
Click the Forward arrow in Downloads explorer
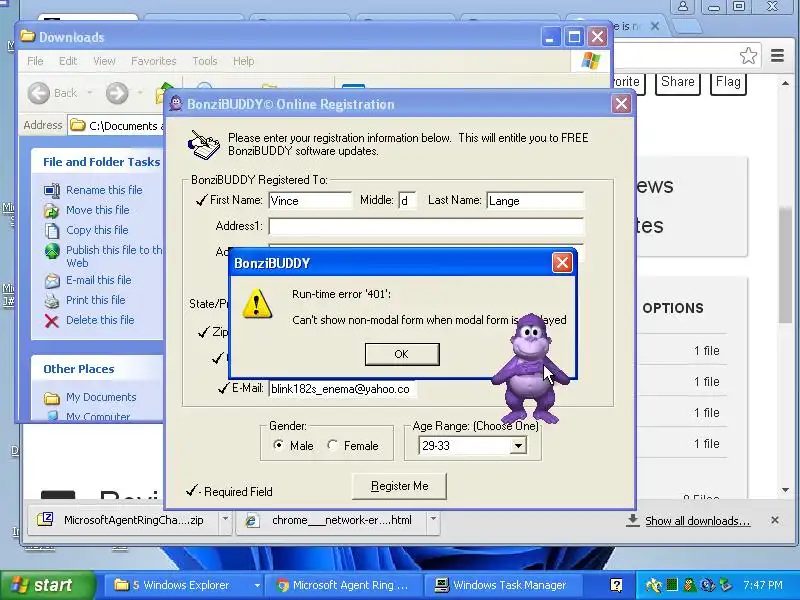(117, 93)
